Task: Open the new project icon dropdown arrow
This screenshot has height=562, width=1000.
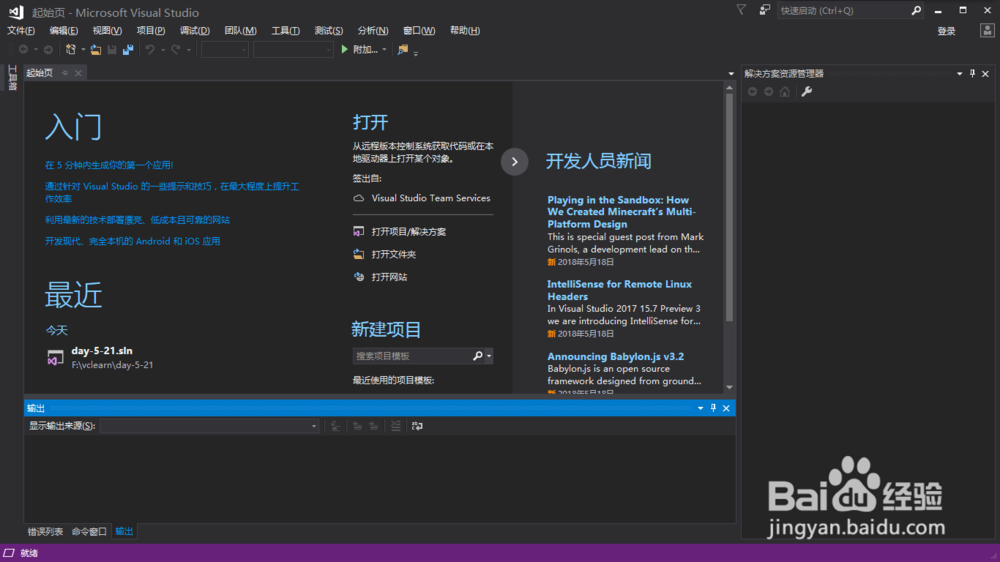Action: pyautogui.click(x=83, y=50)
